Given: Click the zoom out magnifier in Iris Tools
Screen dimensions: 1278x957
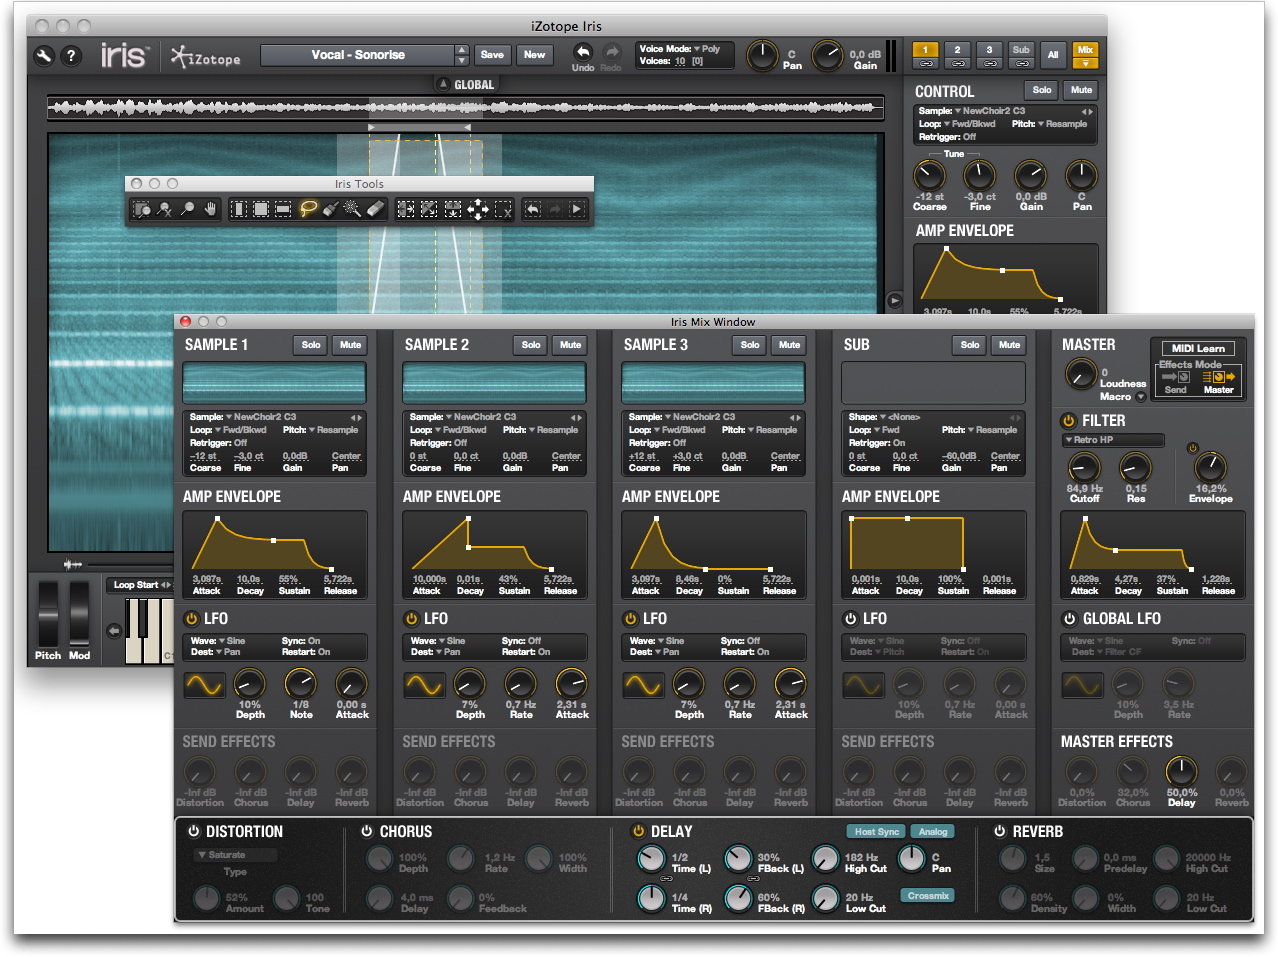Looking at the screenshot, I should coord(164,209).
